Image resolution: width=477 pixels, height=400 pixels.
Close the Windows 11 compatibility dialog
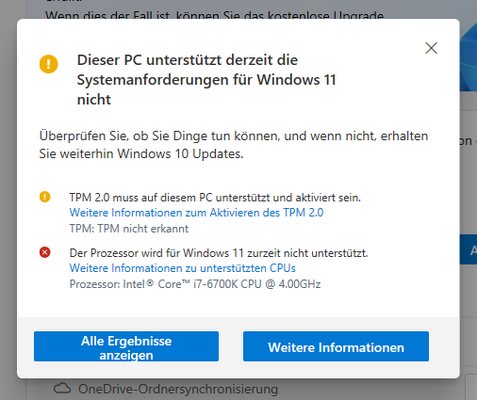431,48
